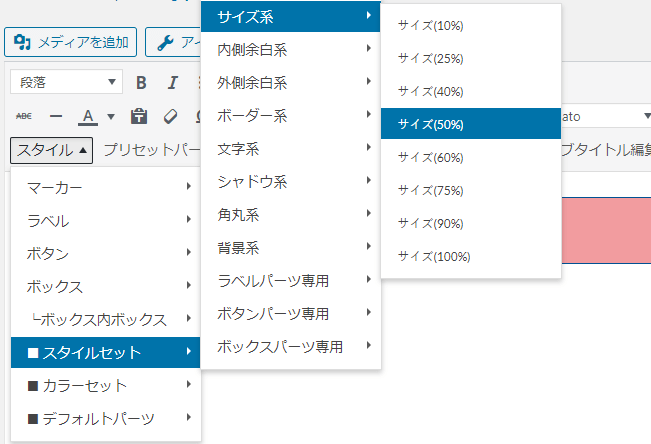
Task: Choose サイズ(50%) option
Action: click(471, 124)
